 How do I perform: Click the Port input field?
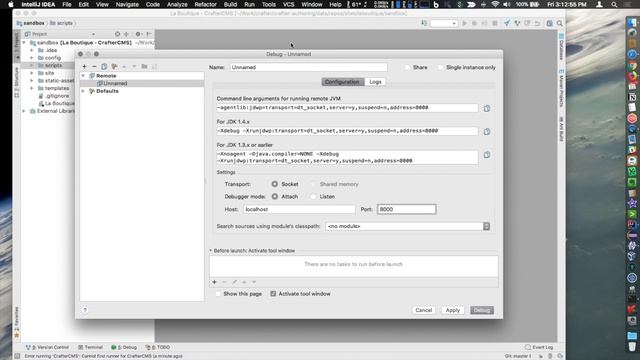click(x=407, y=209)
